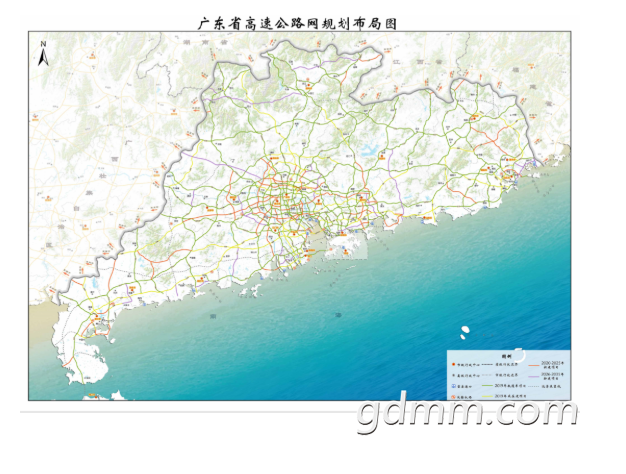Click the map title 广东省高速公路网规划布局图

point(297,24)
